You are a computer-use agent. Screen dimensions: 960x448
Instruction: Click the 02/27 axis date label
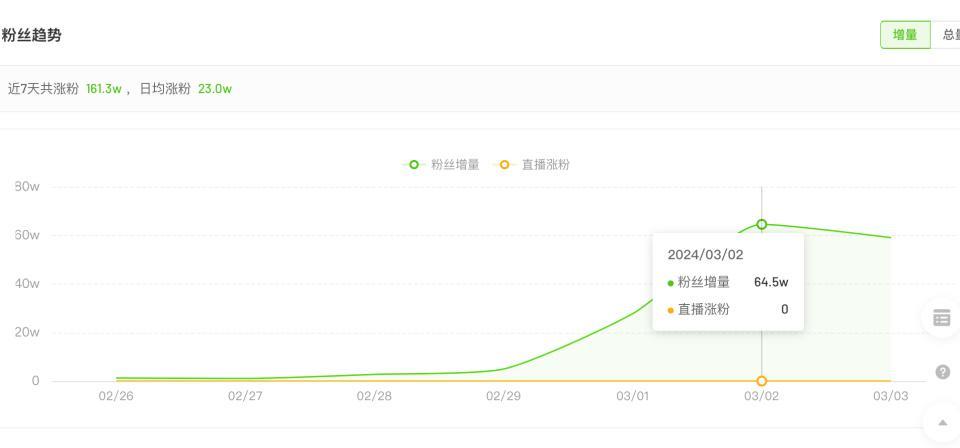(246, 397)
